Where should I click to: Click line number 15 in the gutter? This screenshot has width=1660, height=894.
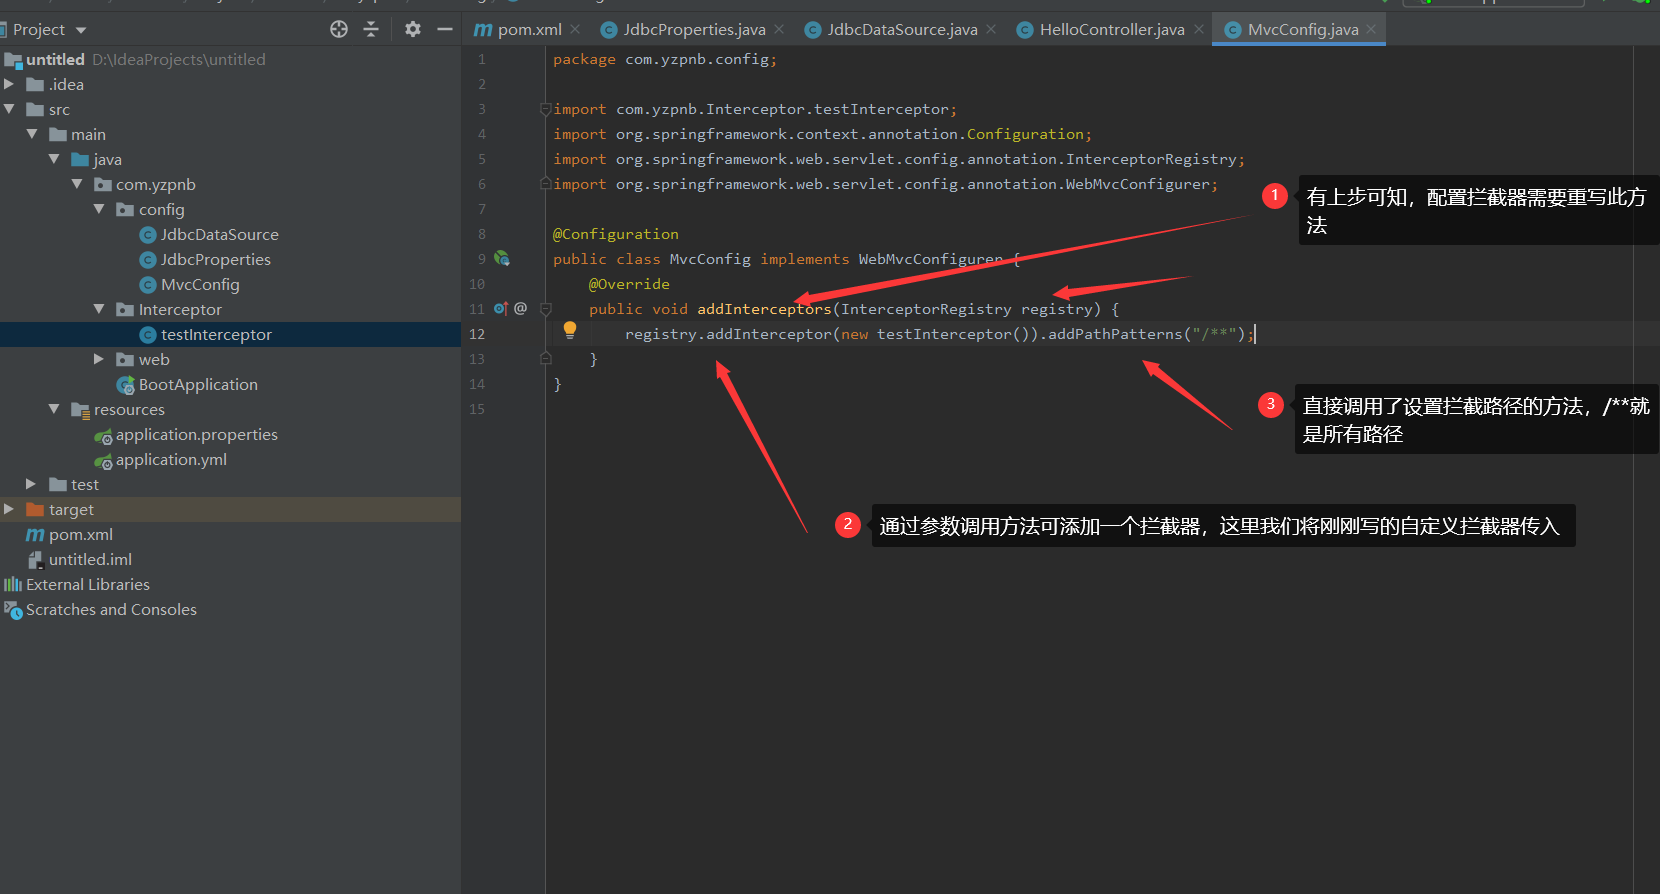[477, 409]
